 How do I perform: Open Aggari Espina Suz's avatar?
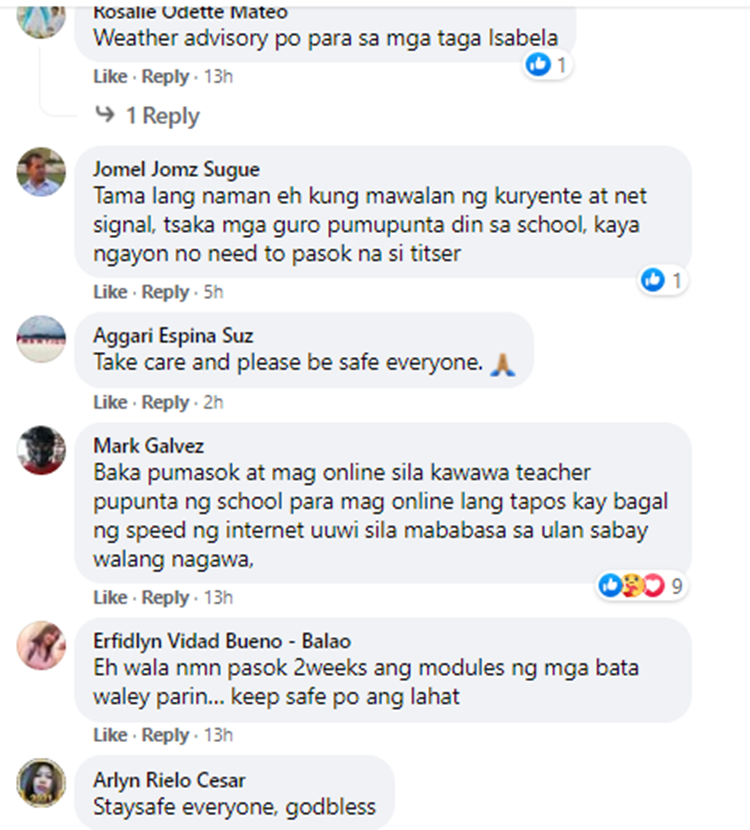tap(41, 339)
